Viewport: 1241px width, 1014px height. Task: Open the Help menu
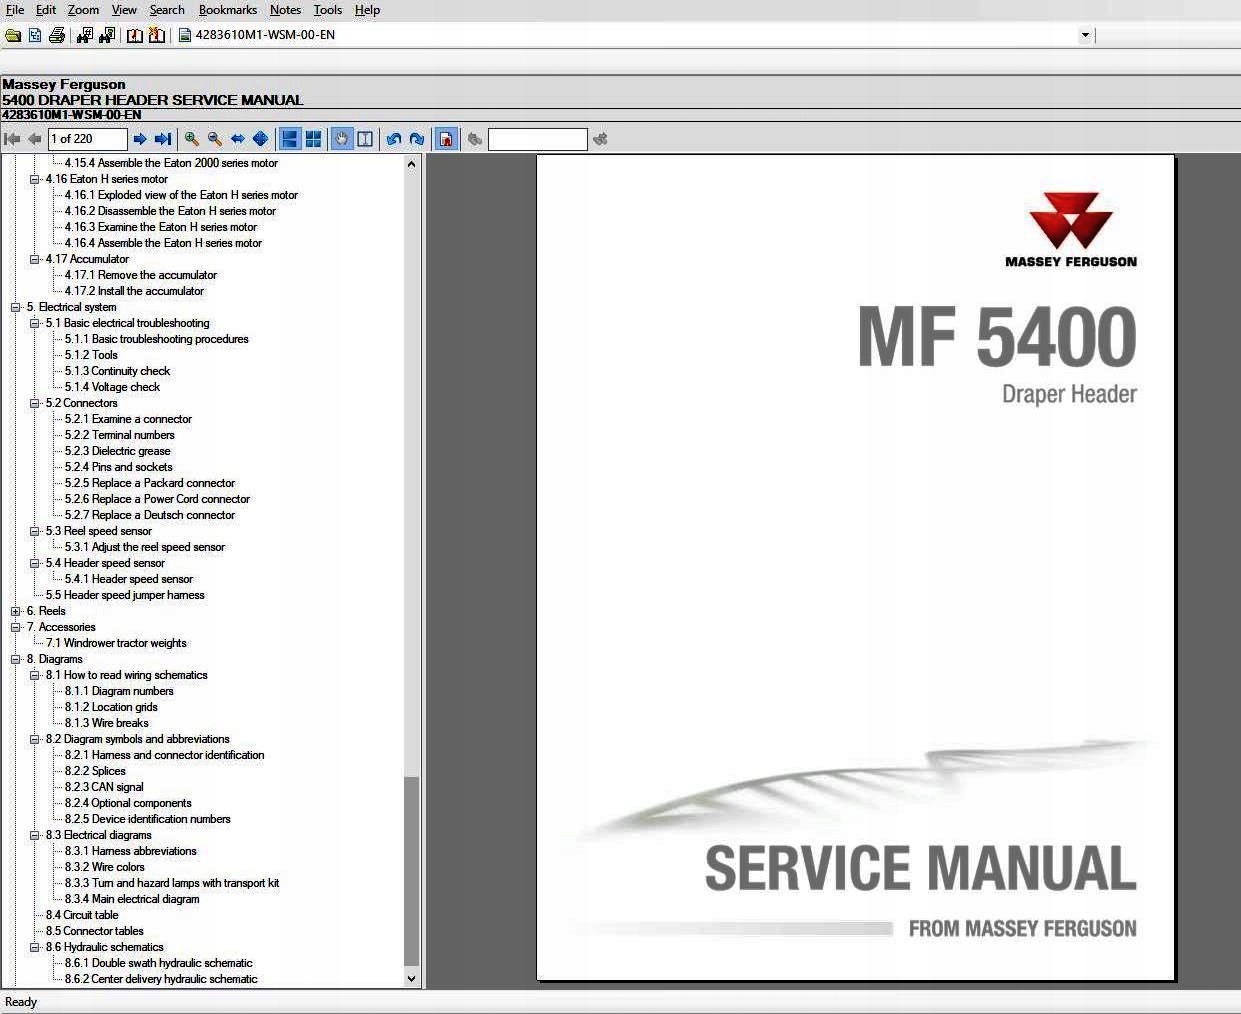(367, 10)
